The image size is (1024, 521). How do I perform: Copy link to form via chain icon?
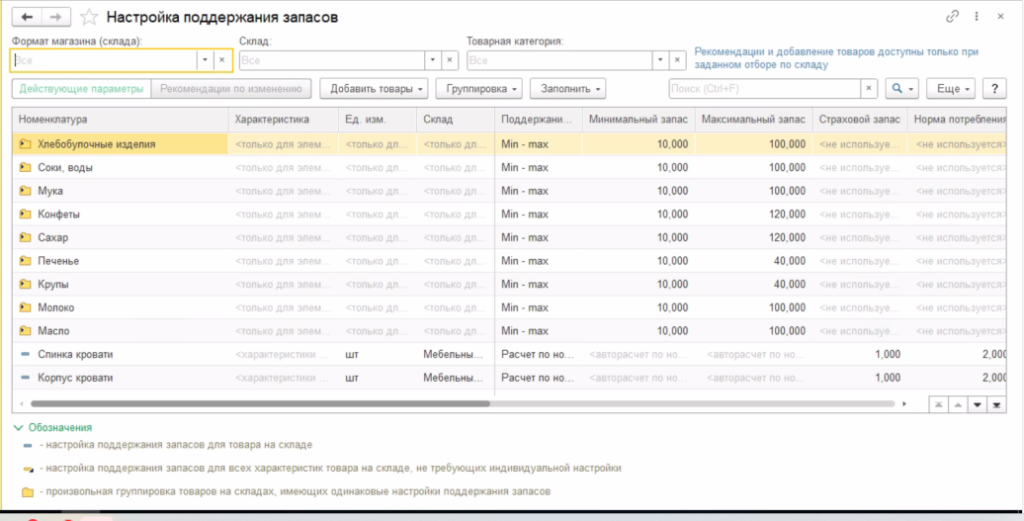click(952, 17)
